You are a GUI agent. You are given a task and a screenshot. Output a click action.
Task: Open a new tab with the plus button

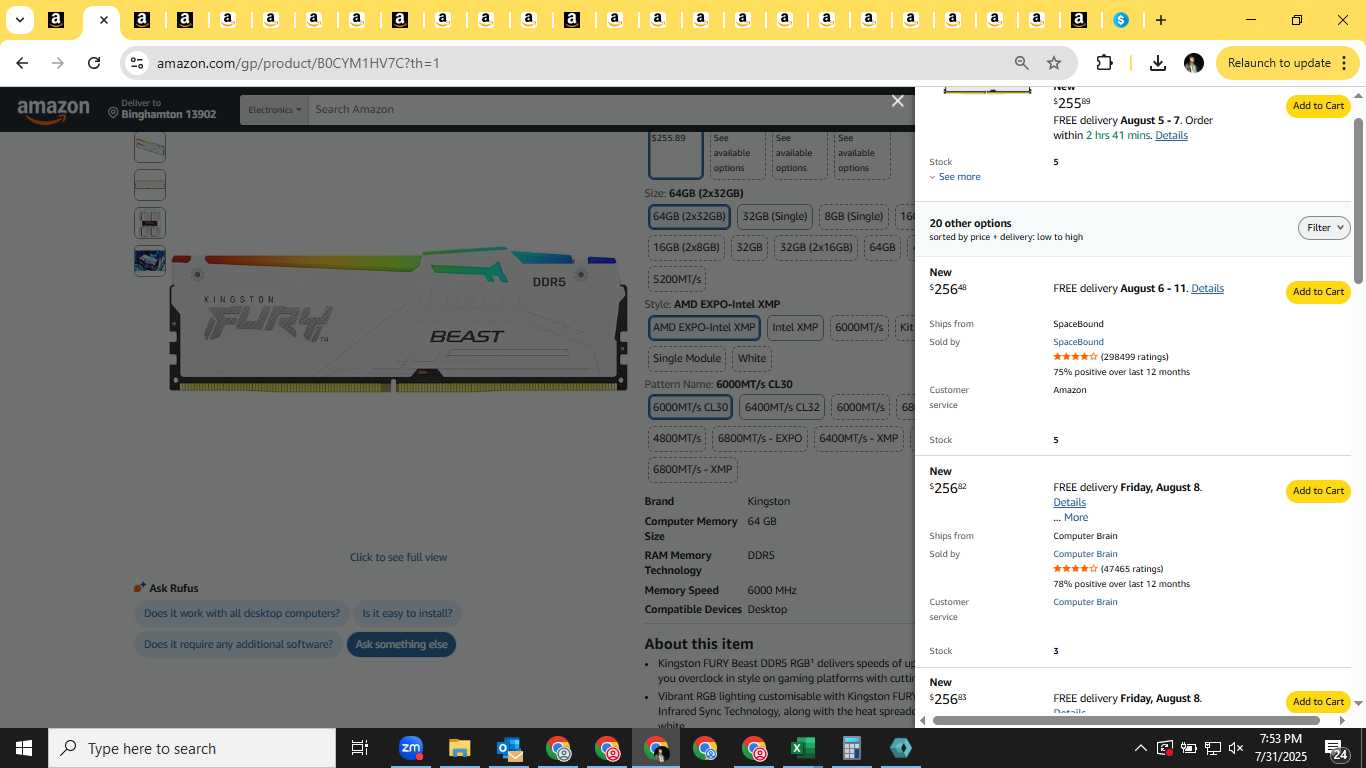1160,20
